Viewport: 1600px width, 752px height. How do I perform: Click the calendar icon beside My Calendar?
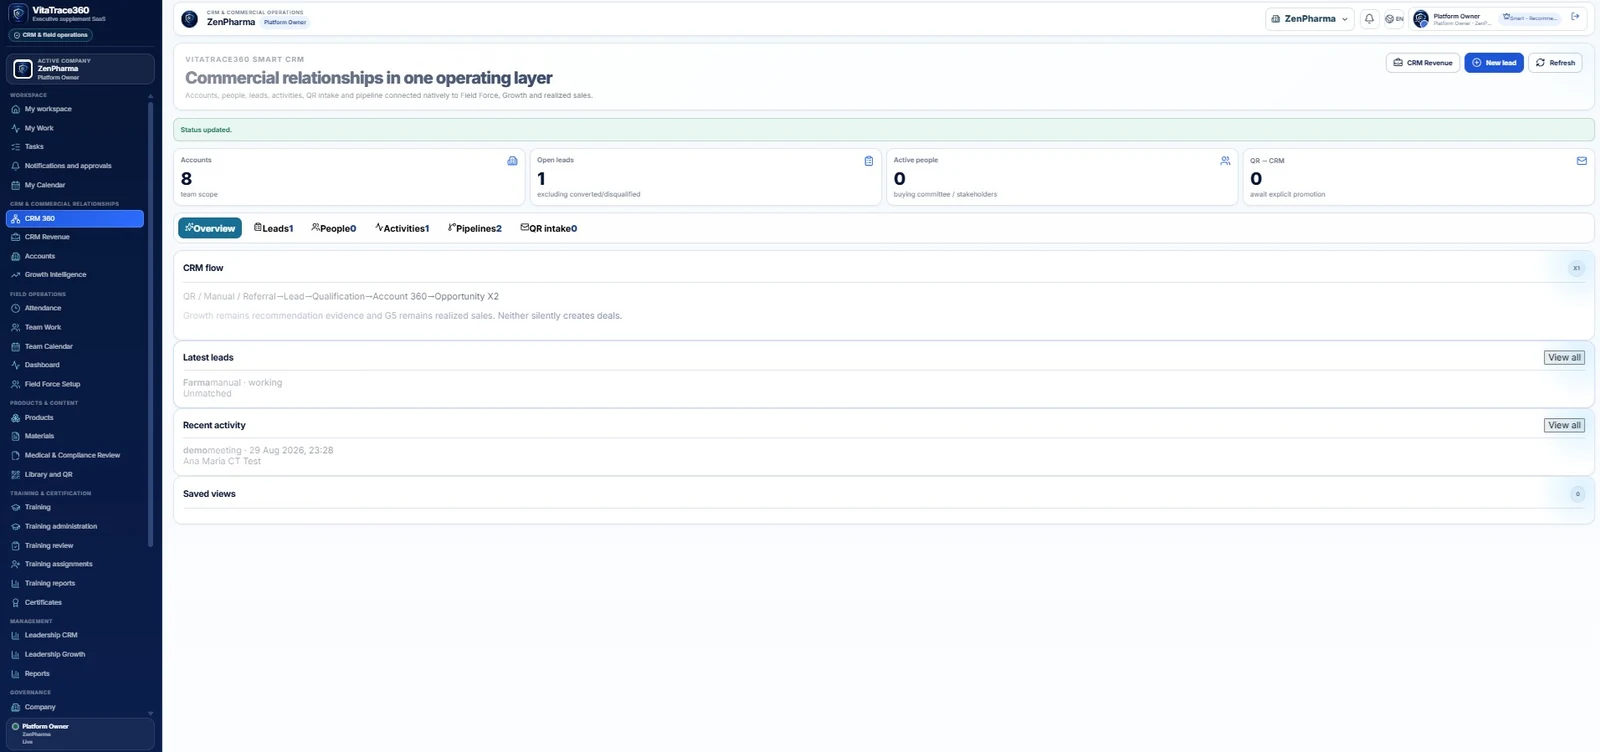tap(15, 185)
